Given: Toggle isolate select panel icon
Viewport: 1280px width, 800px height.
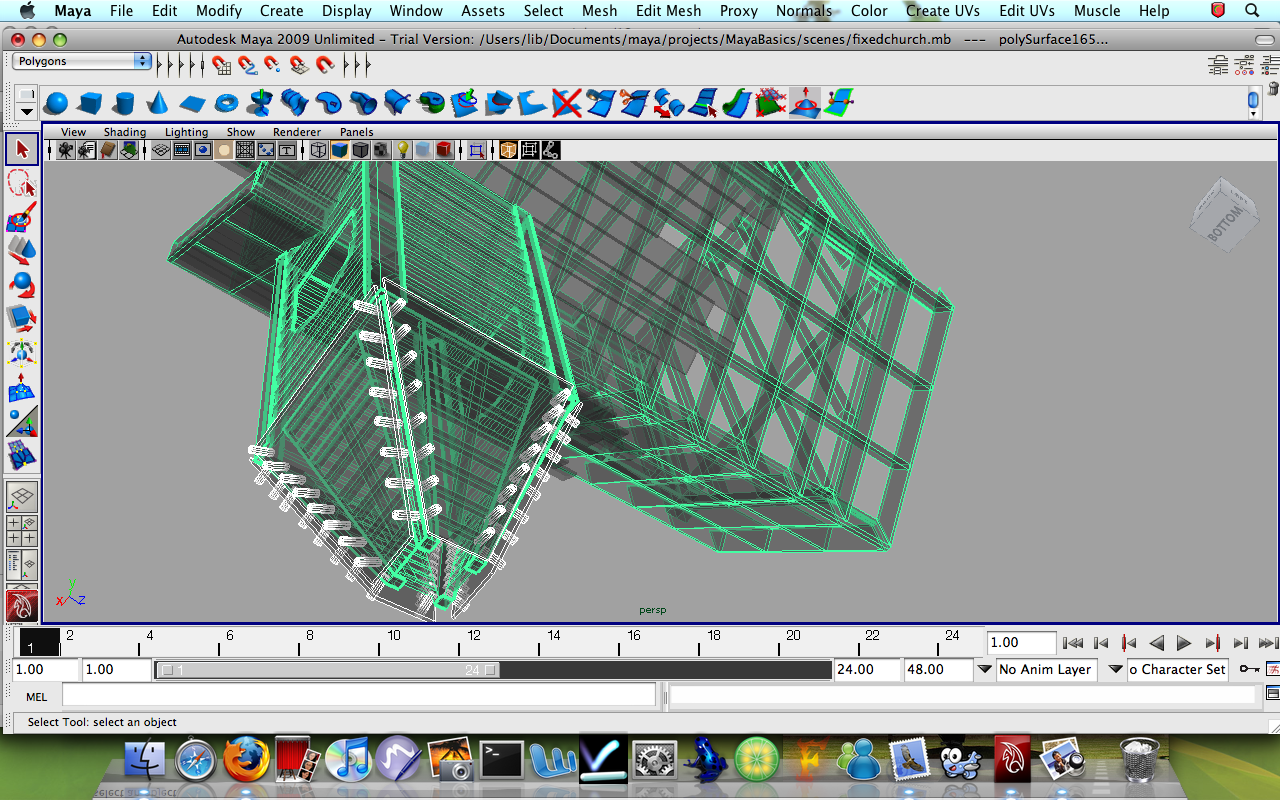Looking at the screenshot, I should coord(477,150).
